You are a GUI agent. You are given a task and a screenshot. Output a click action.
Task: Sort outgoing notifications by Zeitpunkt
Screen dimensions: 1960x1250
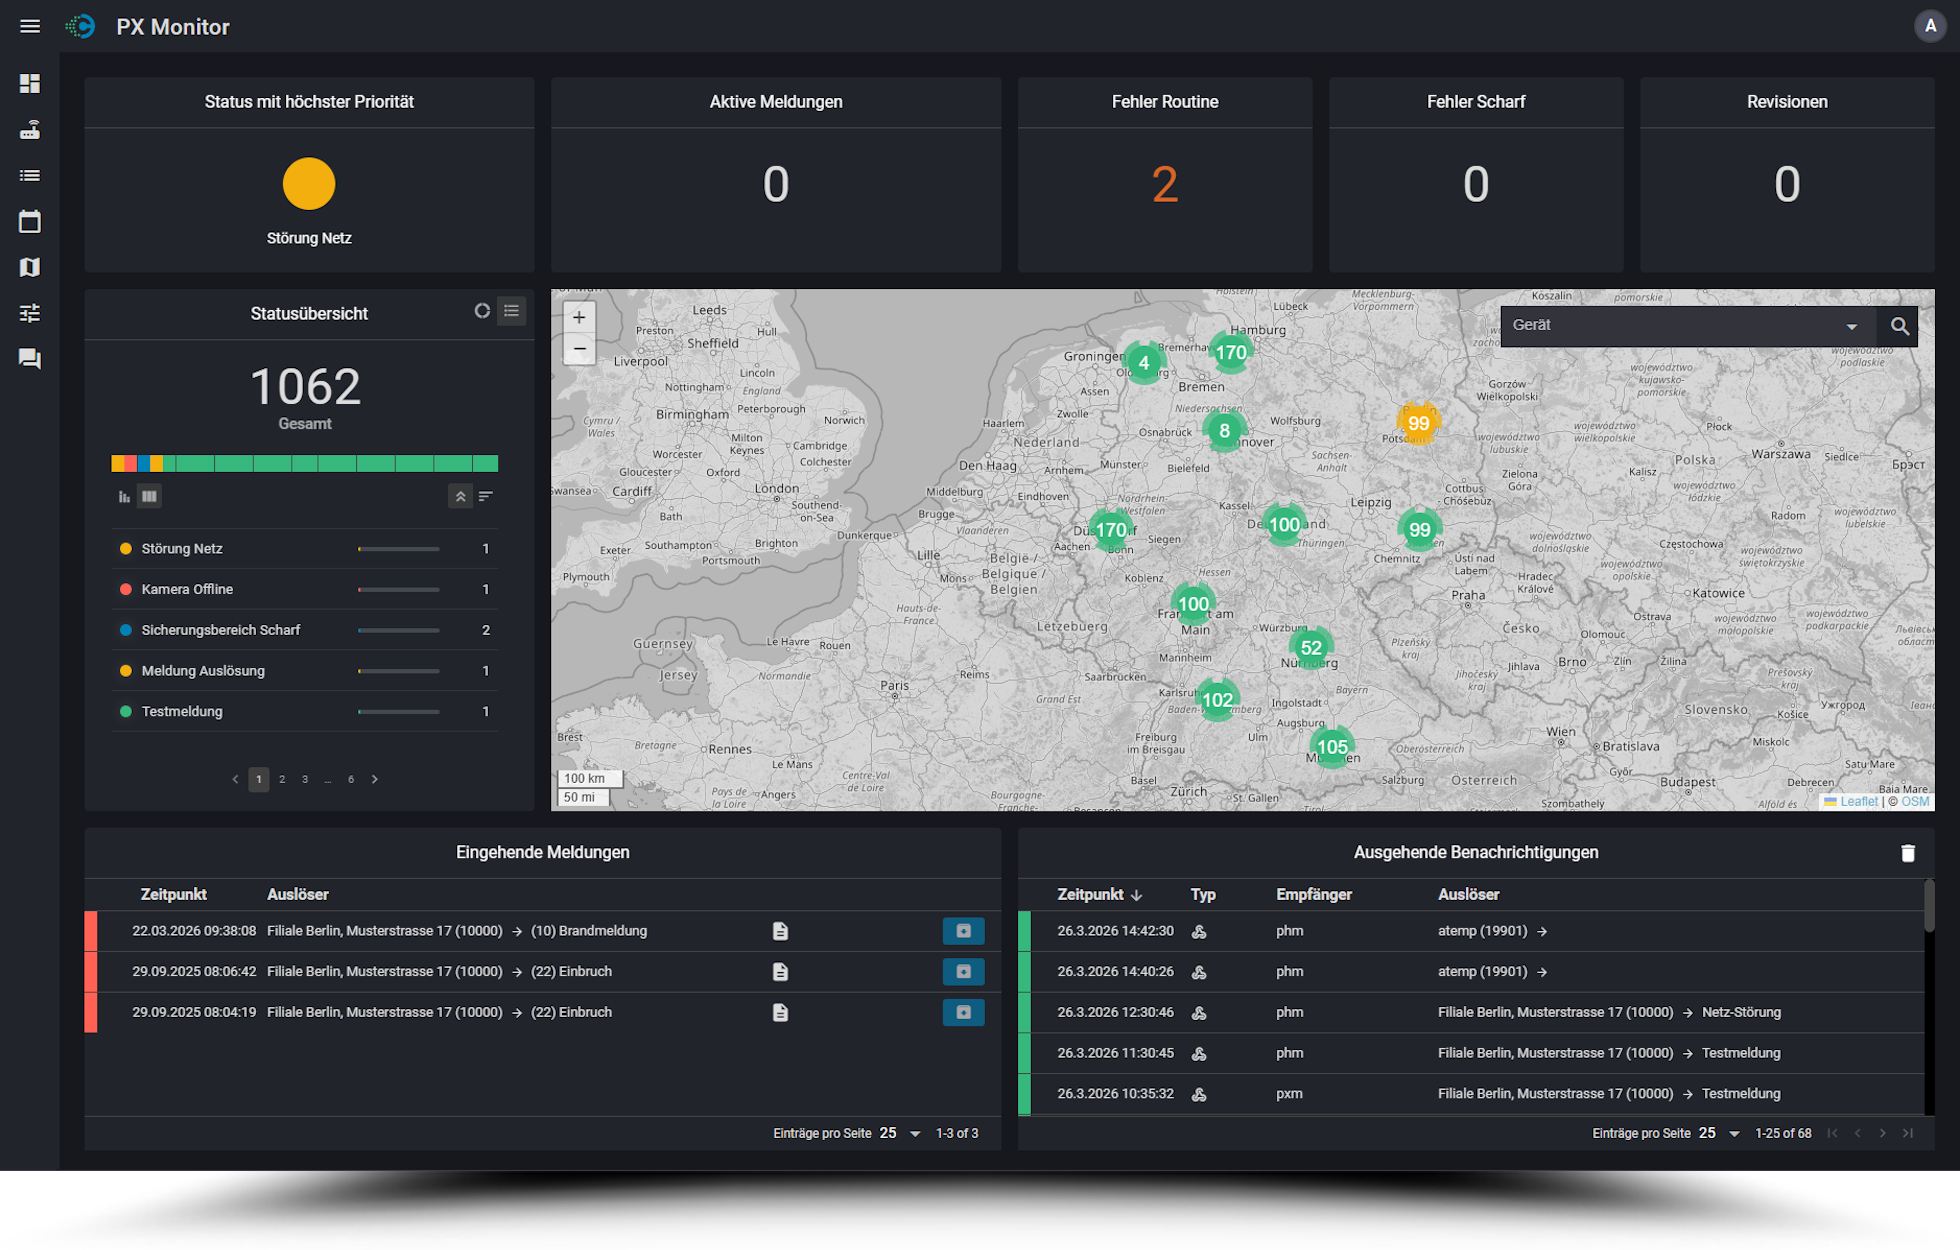pos(1099,894)
